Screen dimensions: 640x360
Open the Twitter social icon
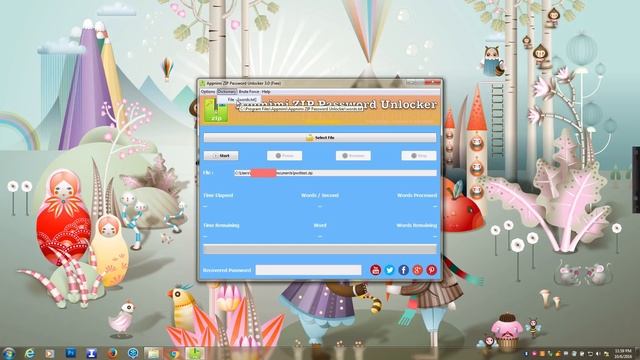coord(389,270)
